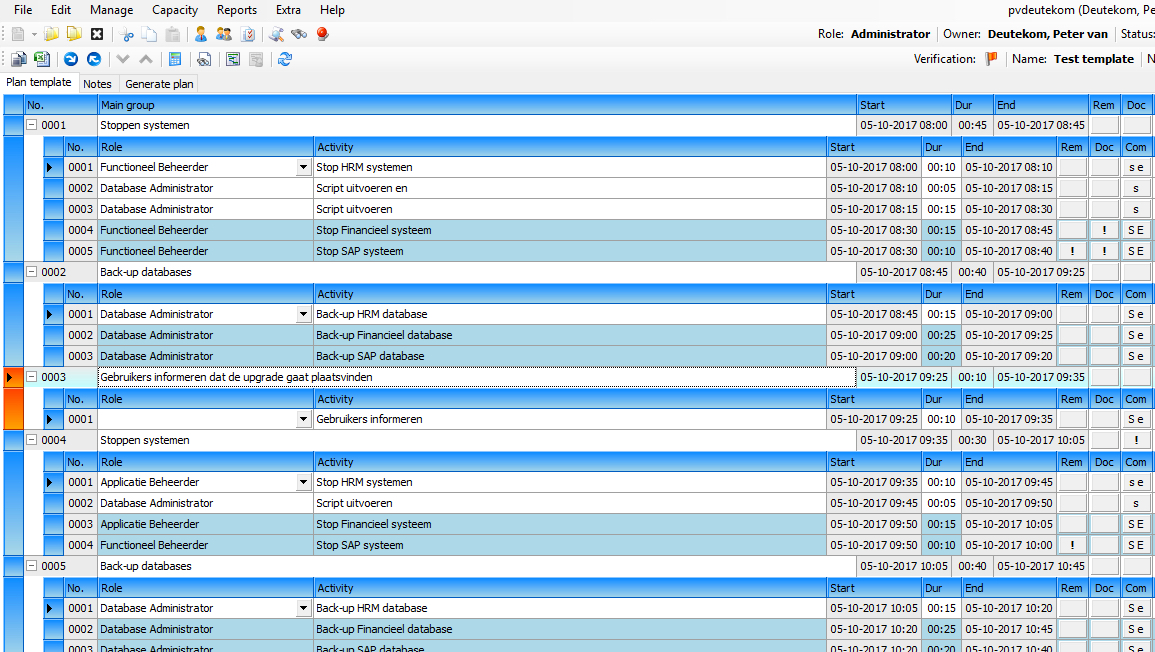Click 'Stop SAP systeem' starting at 09:50
The image size is (1155, 652).
[x=570, y=545]
